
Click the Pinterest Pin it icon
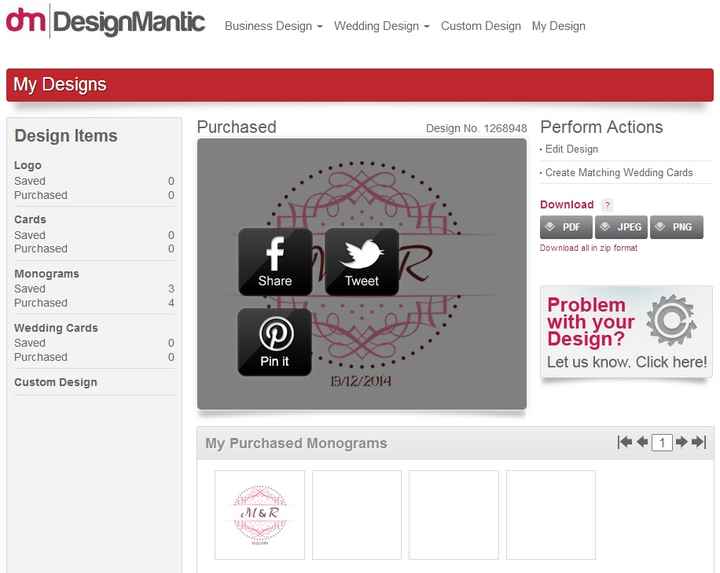275,342
